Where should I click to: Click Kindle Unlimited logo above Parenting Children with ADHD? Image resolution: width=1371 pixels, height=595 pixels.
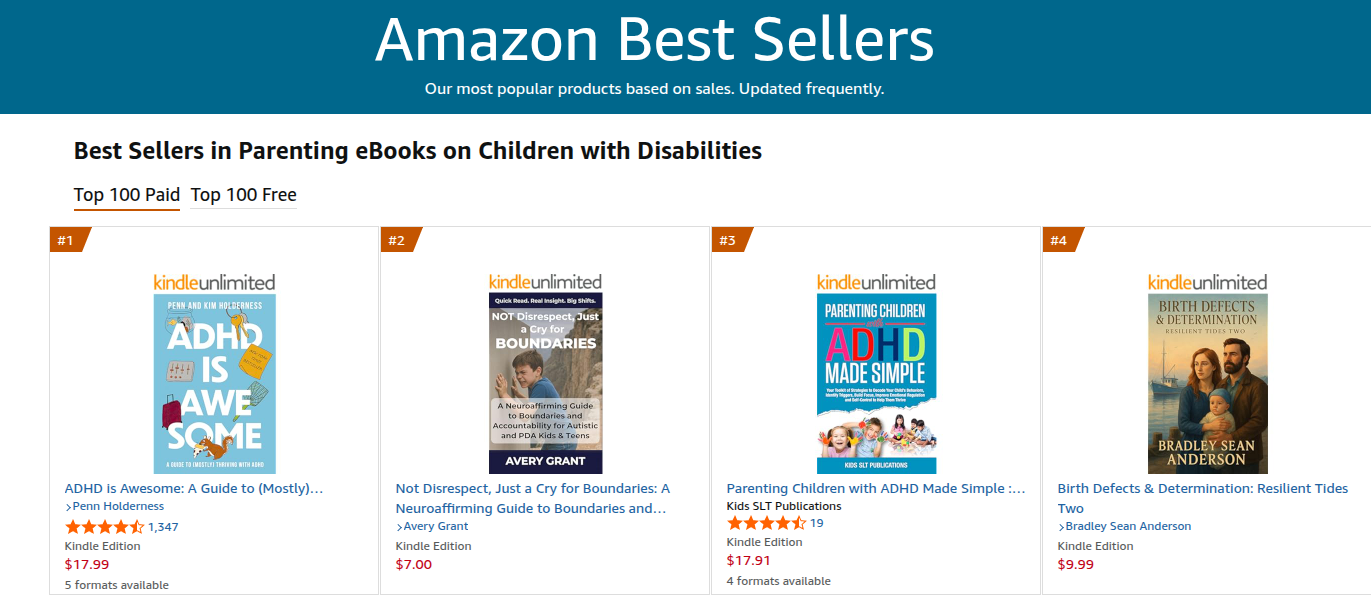(x=876, y=282)
